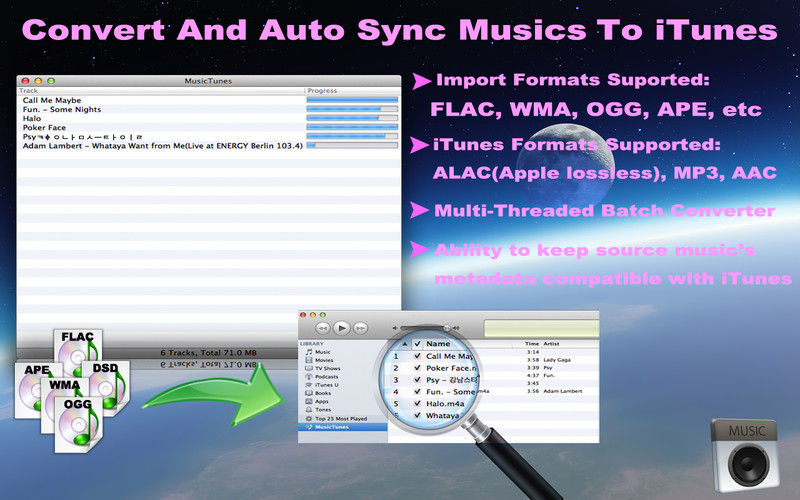Select the Psy track row in MusicTunes
Viewport: 800px width, 500px height.
(x=209, y=137)
